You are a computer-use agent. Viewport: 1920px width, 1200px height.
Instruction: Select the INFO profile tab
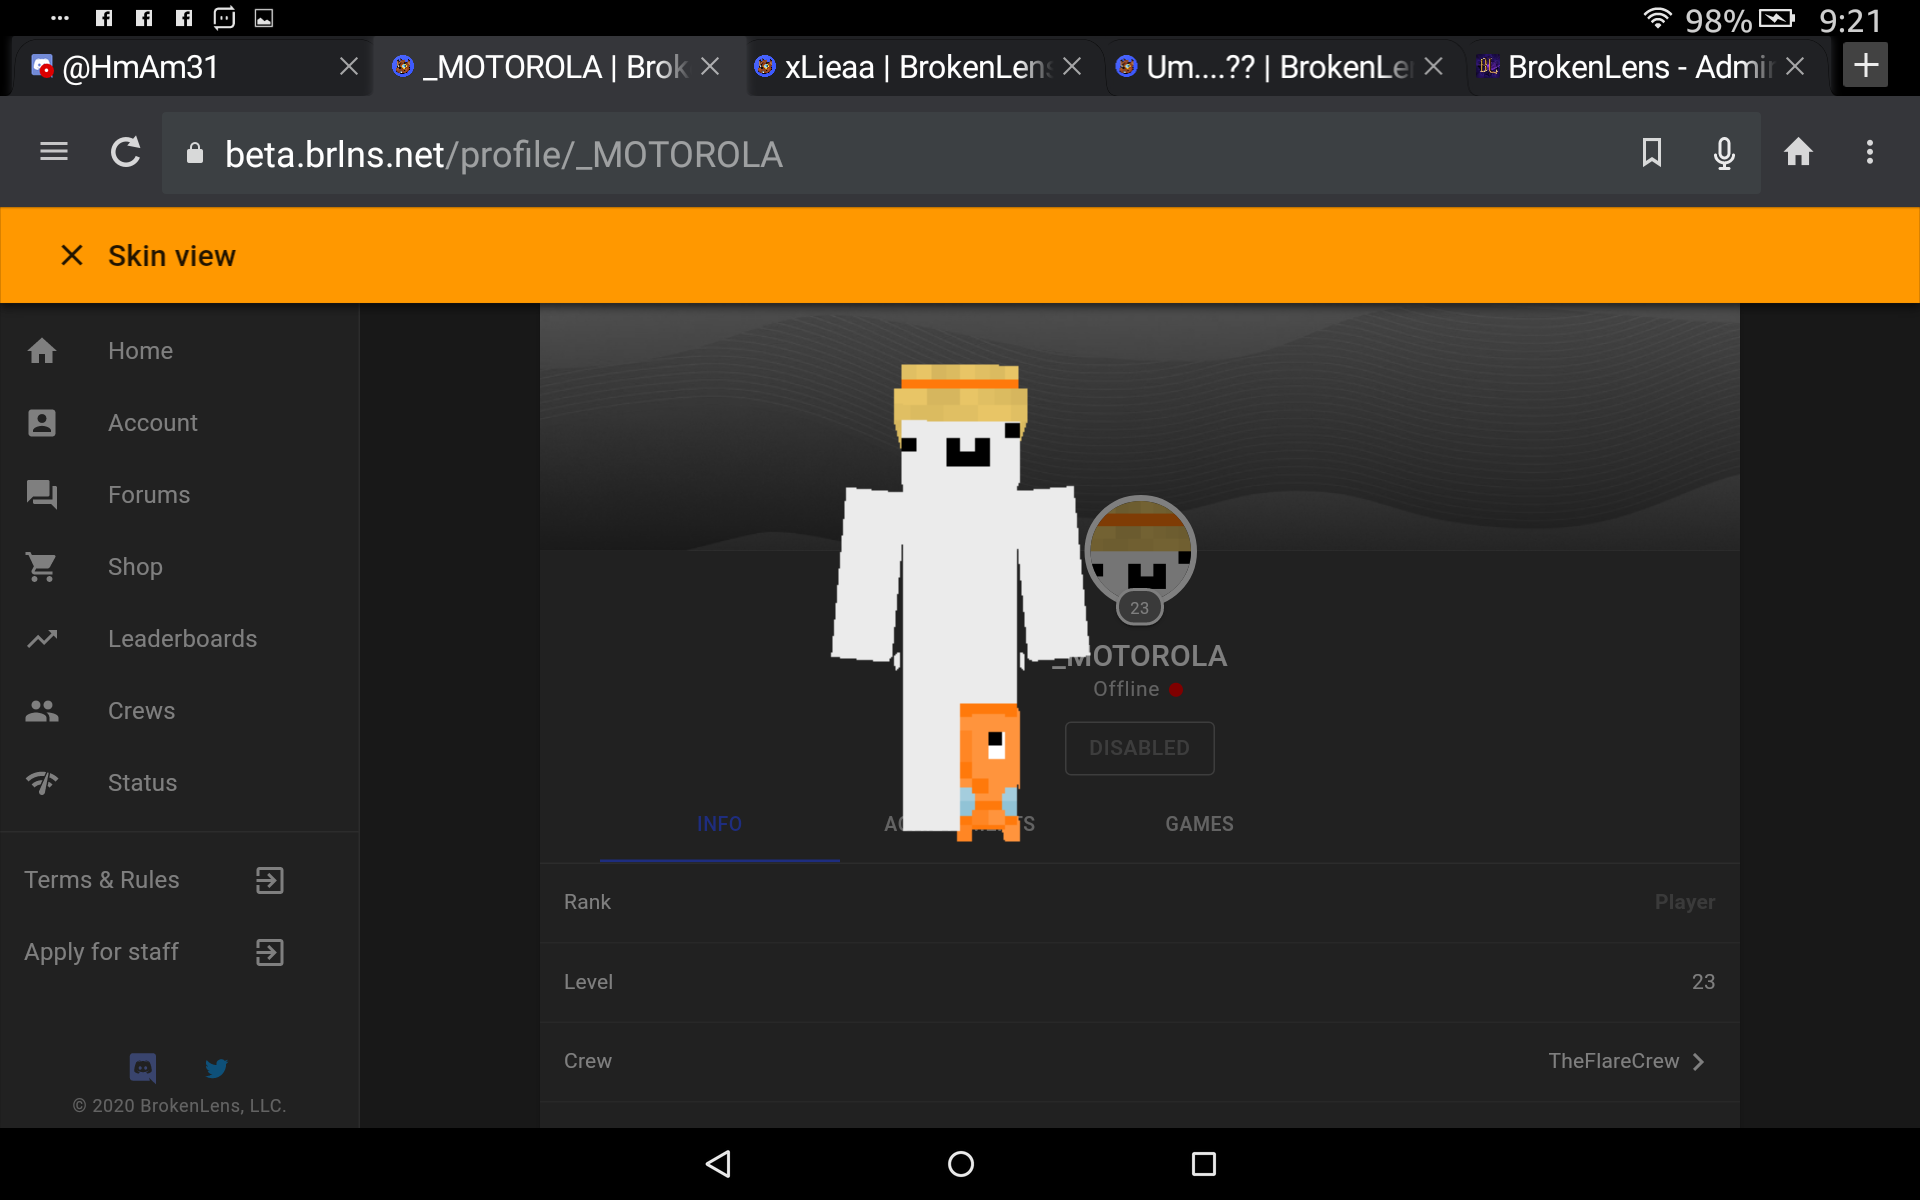719,824
